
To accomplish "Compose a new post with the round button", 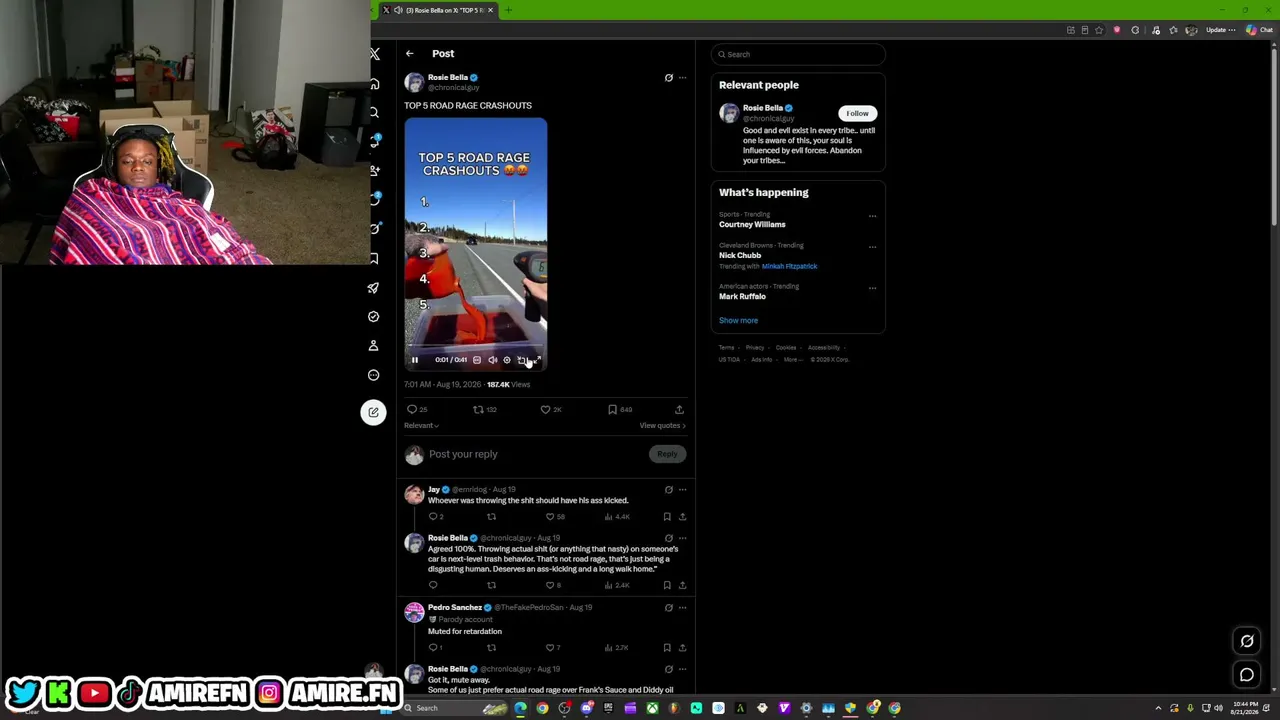I will [373, 412].
